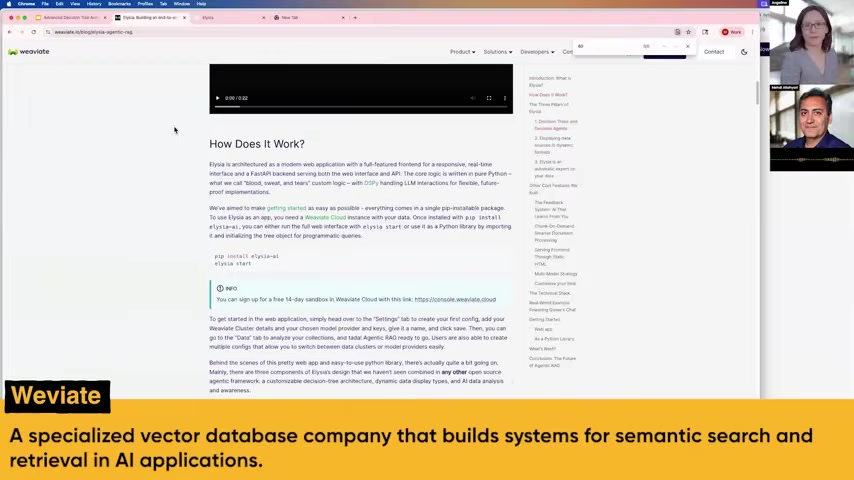Switch to the Advanced Decision Tree tab

click(x=70, y=17)
